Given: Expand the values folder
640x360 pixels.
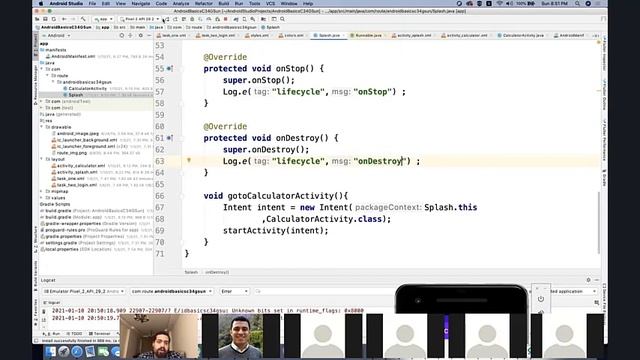Looking at the screenshot, I should tap(42, 198).
